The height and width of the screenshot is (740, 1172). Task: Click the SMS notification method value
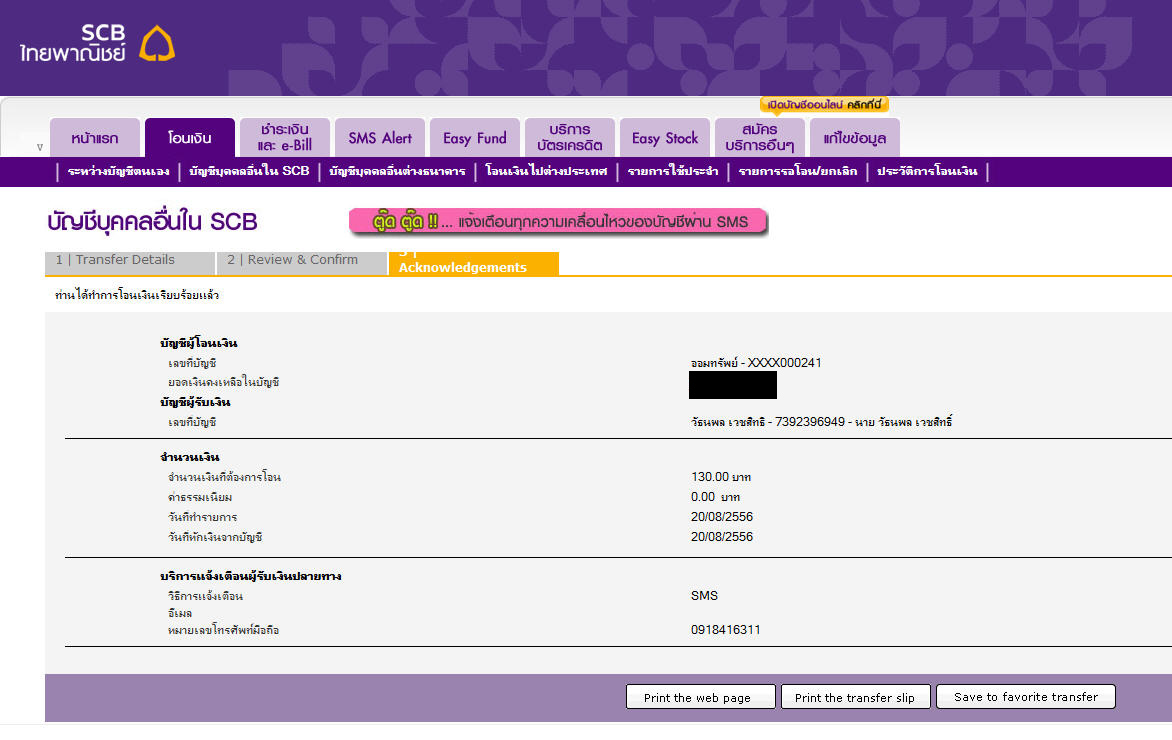click(x=704, y=596)
